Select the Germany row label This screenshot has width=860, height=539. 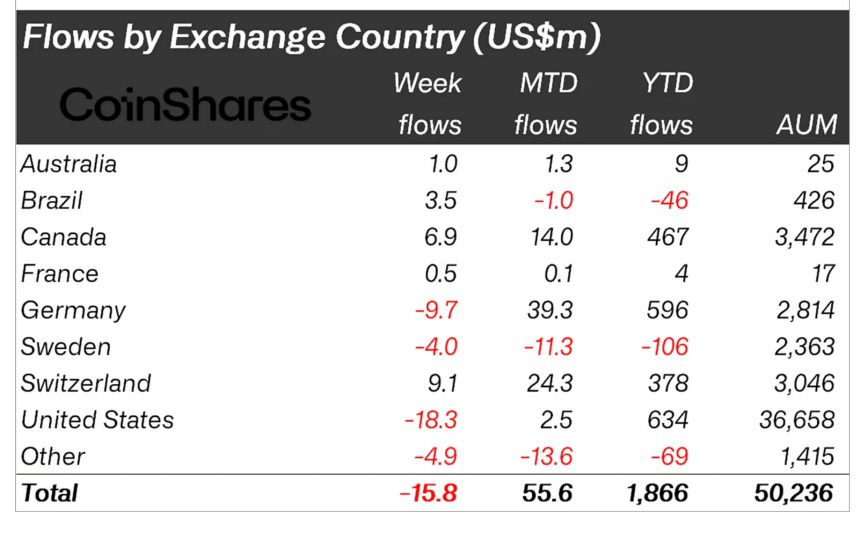pyautogui.click(x=73, y=310)
